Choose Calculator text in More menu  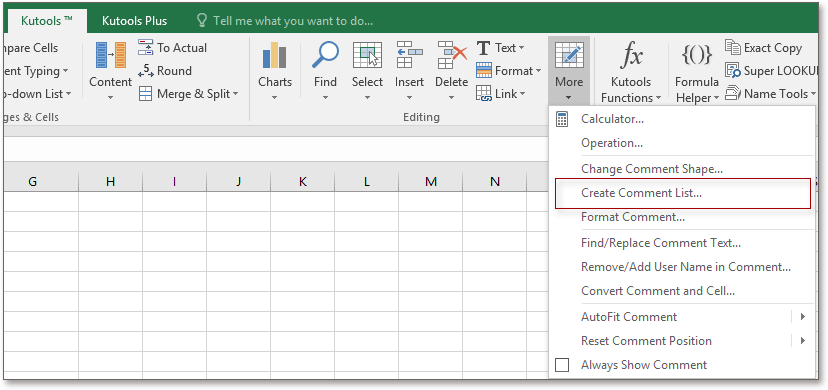coord(613,119)
